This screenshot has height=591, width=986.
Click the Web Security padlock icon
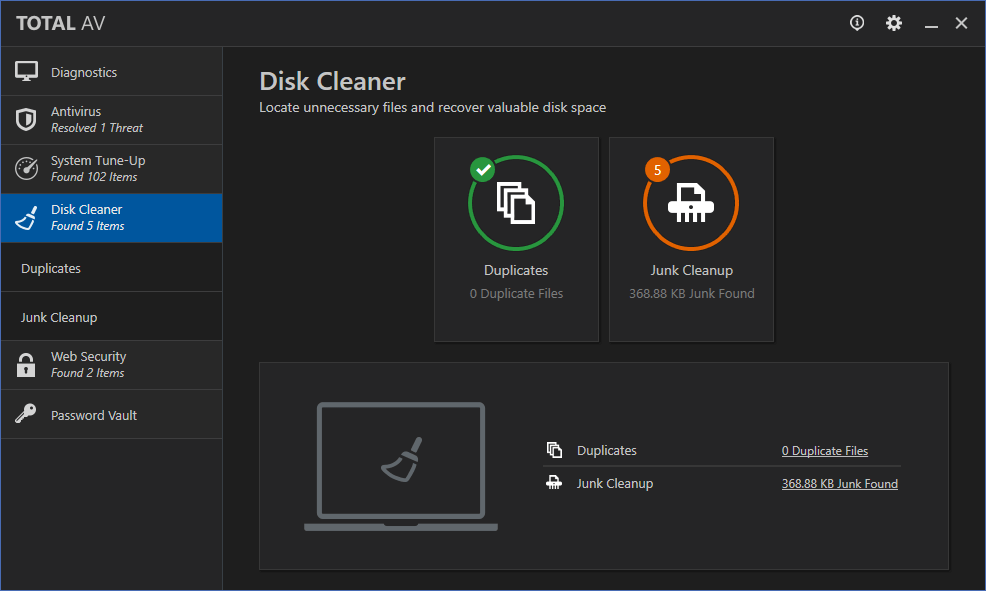pyautogui.click(x=26, y=365)
